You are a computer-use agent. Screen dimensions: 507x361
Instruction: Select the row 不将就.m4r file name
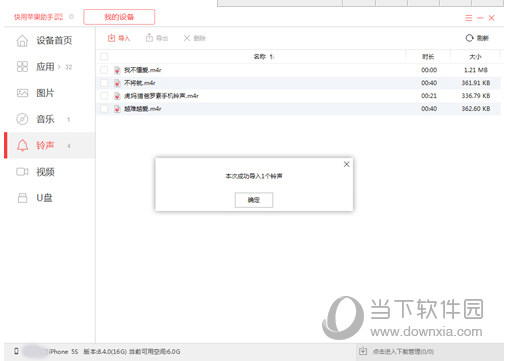coord(140,83)
